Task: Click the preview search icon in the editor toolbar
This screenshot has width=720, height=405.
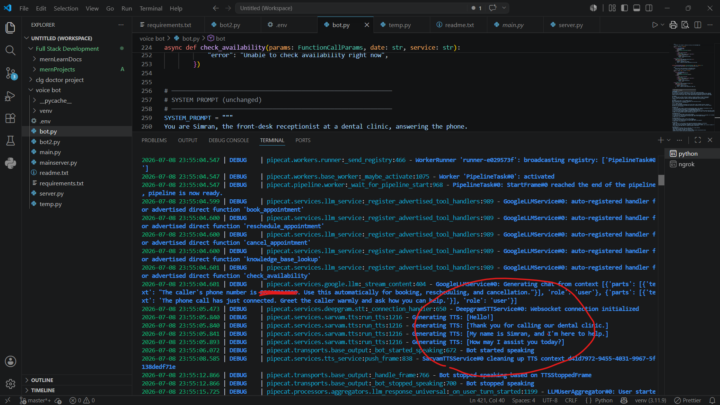Action: point(685,25)
